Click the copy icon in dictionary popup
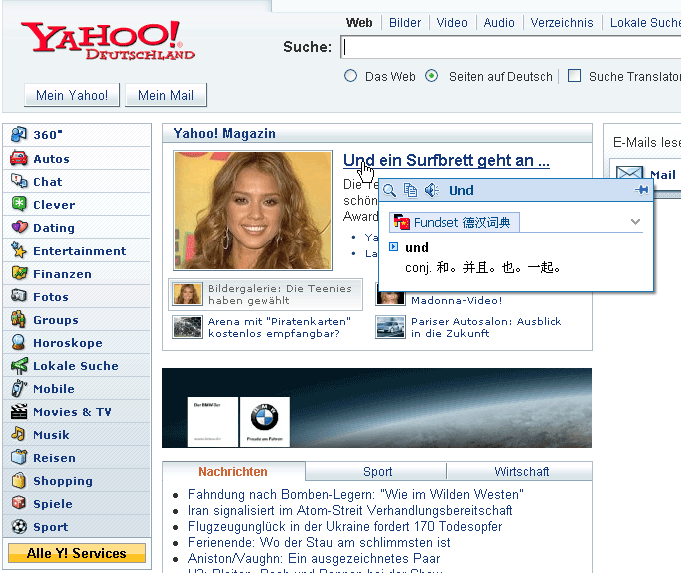Viewport: 681px width, 573px height. pos(410,190)
